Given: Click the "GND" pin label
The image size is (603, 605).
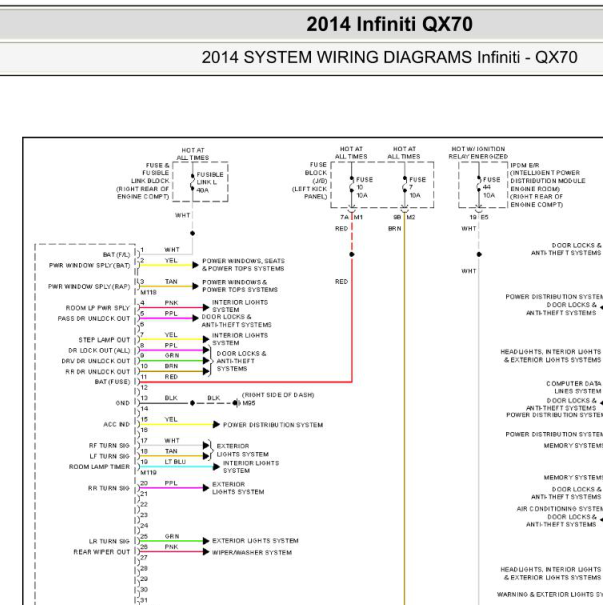Looking at the screenshot, I should tap(123, 403).
